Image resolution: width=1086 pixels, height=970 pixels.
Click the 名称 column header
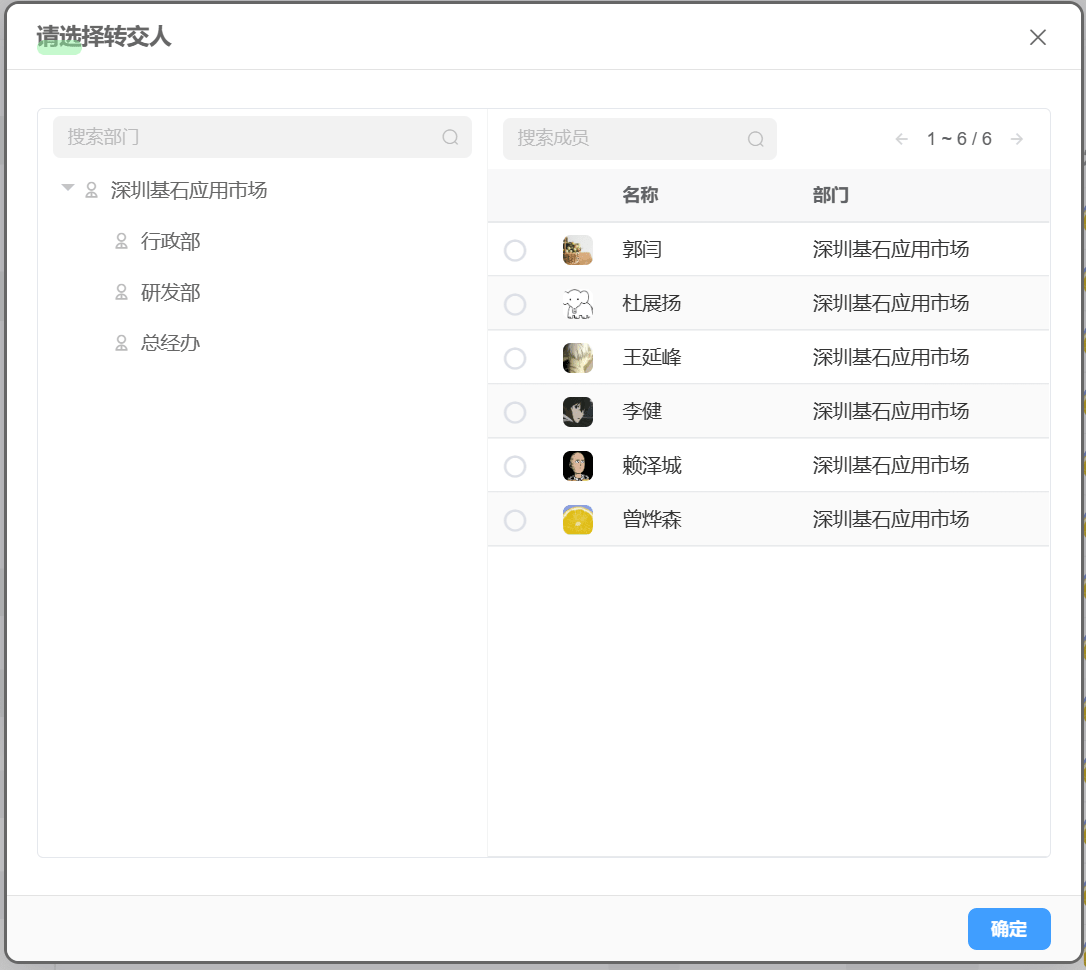point(640,195)
